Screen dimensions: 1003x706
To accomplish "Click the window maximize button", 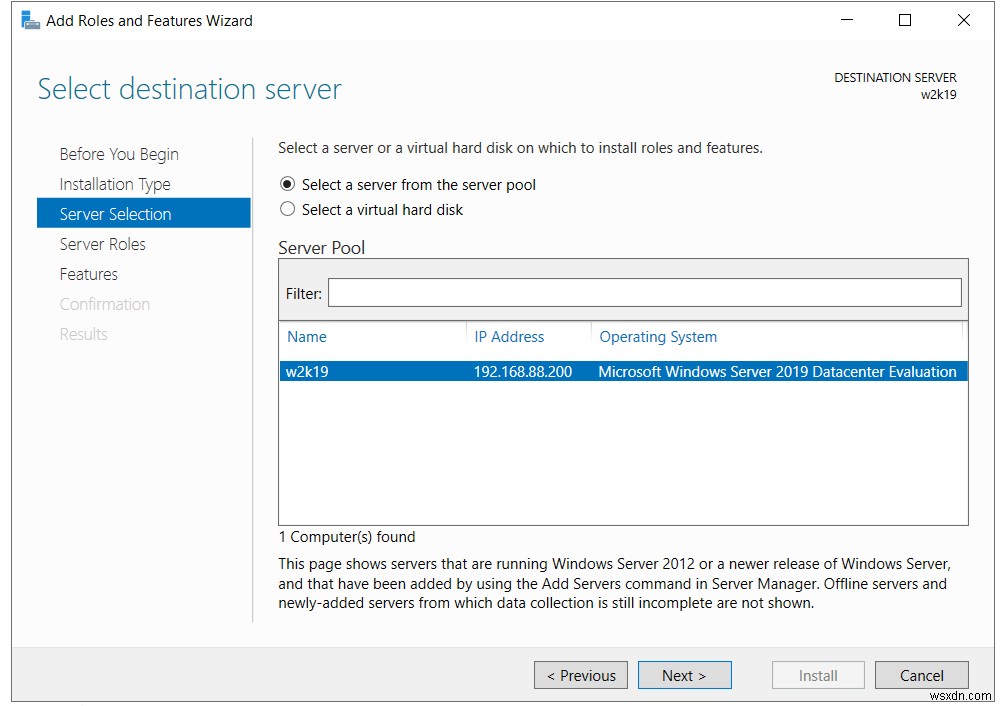I will pos(904,20).
